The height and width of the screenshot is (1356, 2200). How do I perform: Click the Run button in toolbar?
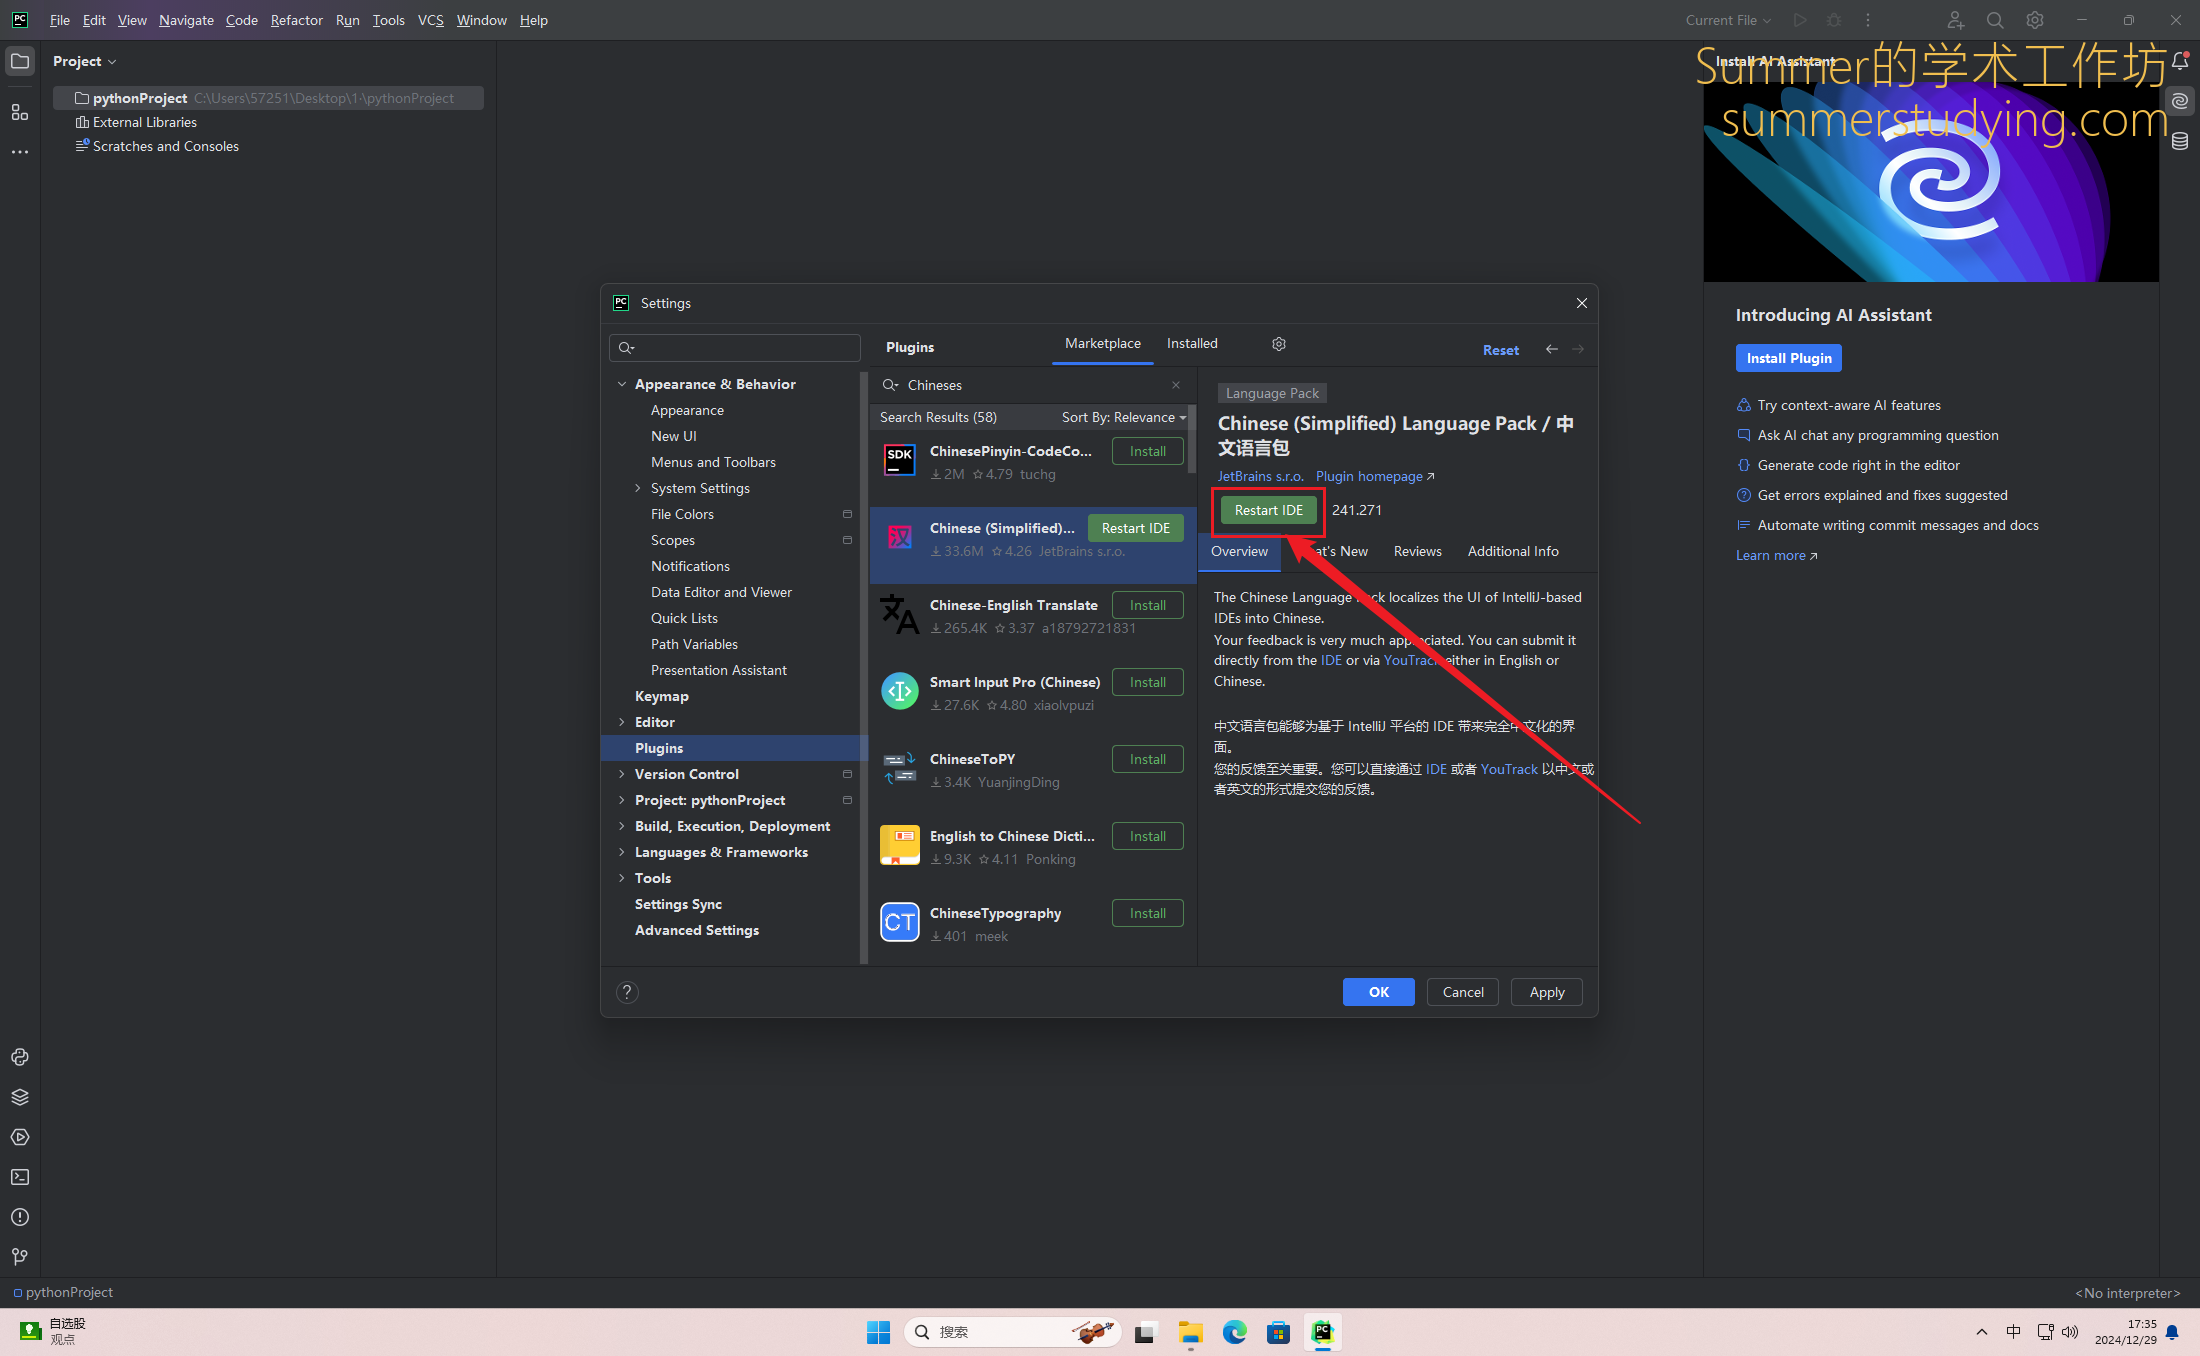pos(1800,20)
